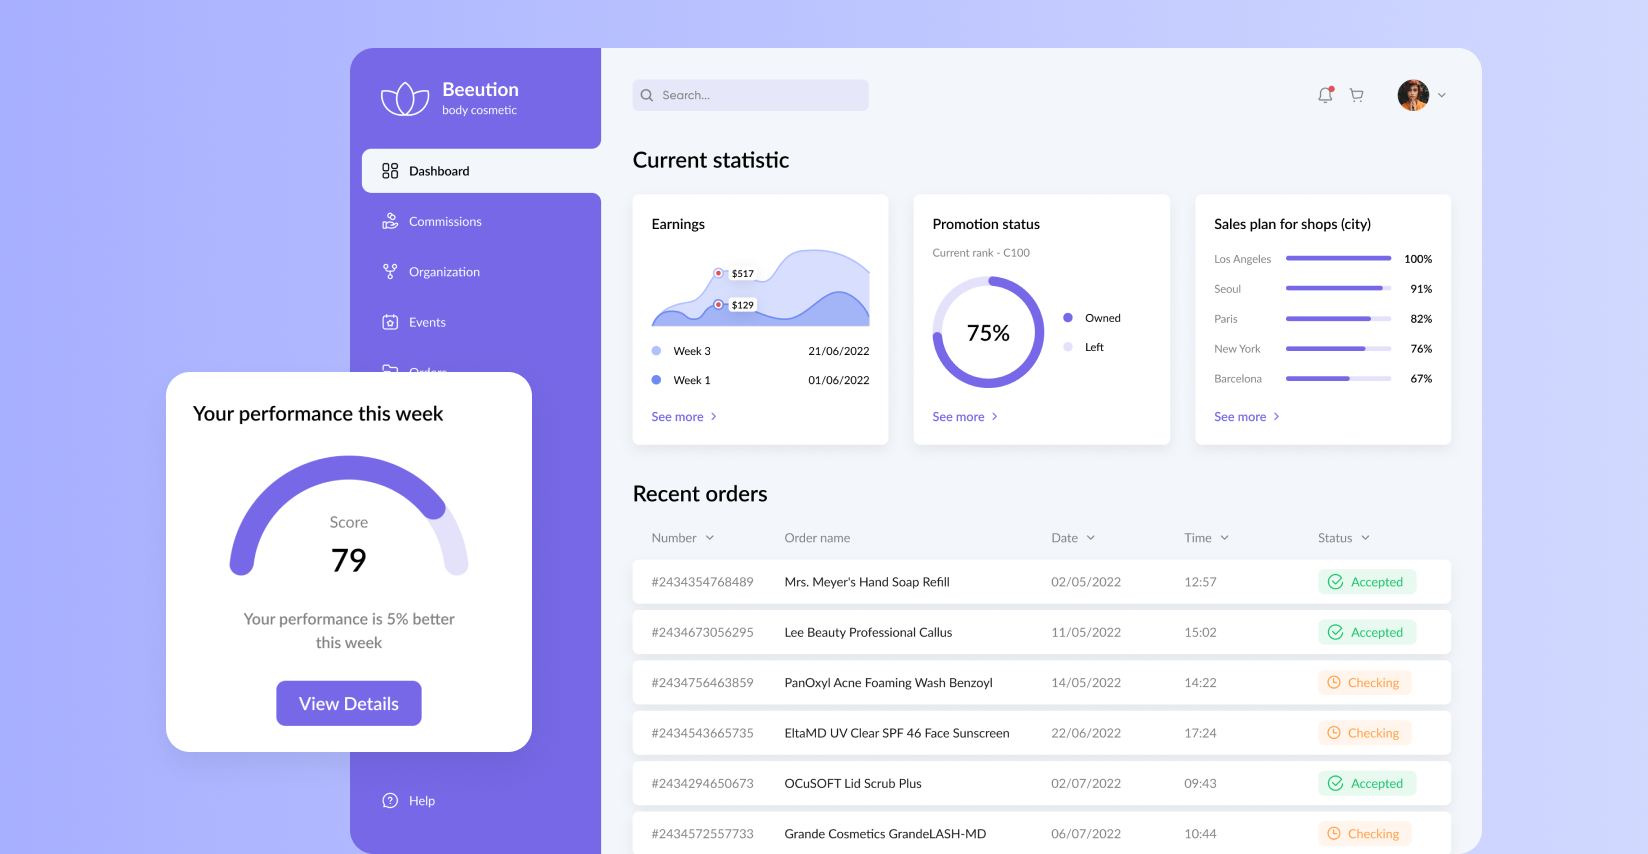Click chevron next to Sales plan See more
This screenshot has width=1648, height=854.
(x=1277, y=417)
